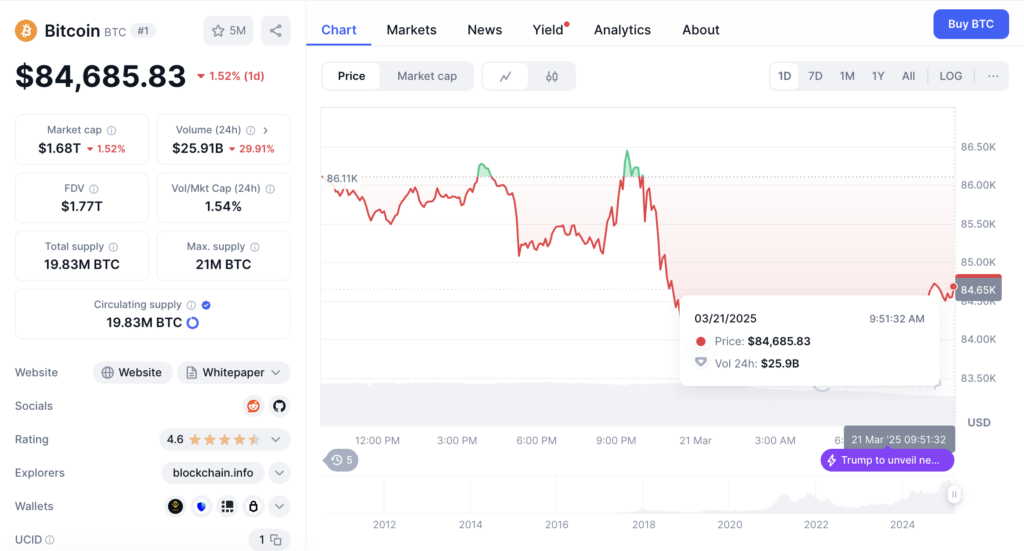1024x551 pixels.
Task: Show info for Max. supply
Action: 255,247
